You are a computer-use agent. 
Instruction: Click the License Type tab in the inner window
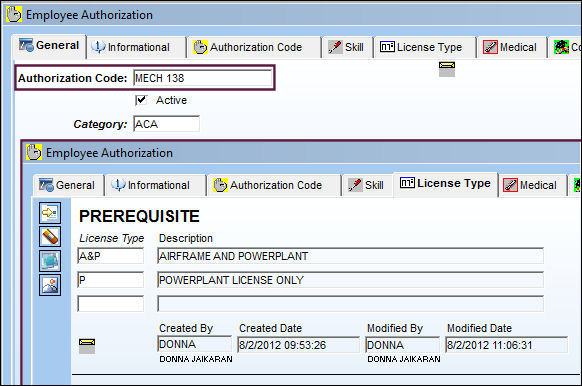pyautogui.click(x=445, y=184)
